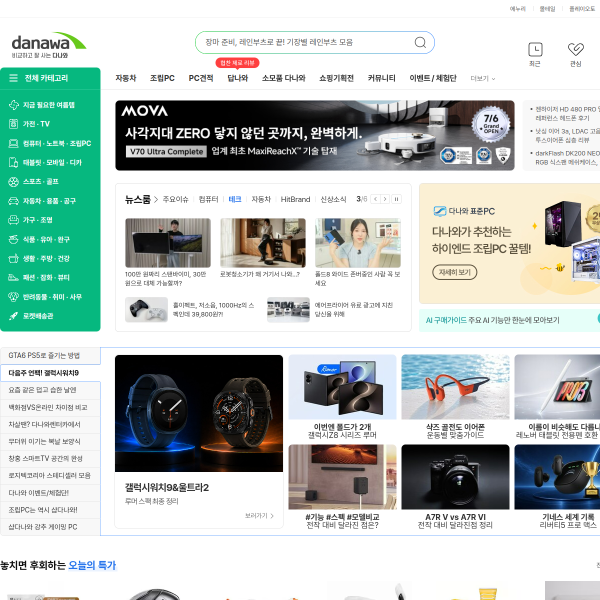The image size is (600, 600).
Task: Open 에어프라이어 news thumbnail
Action: 288,310
